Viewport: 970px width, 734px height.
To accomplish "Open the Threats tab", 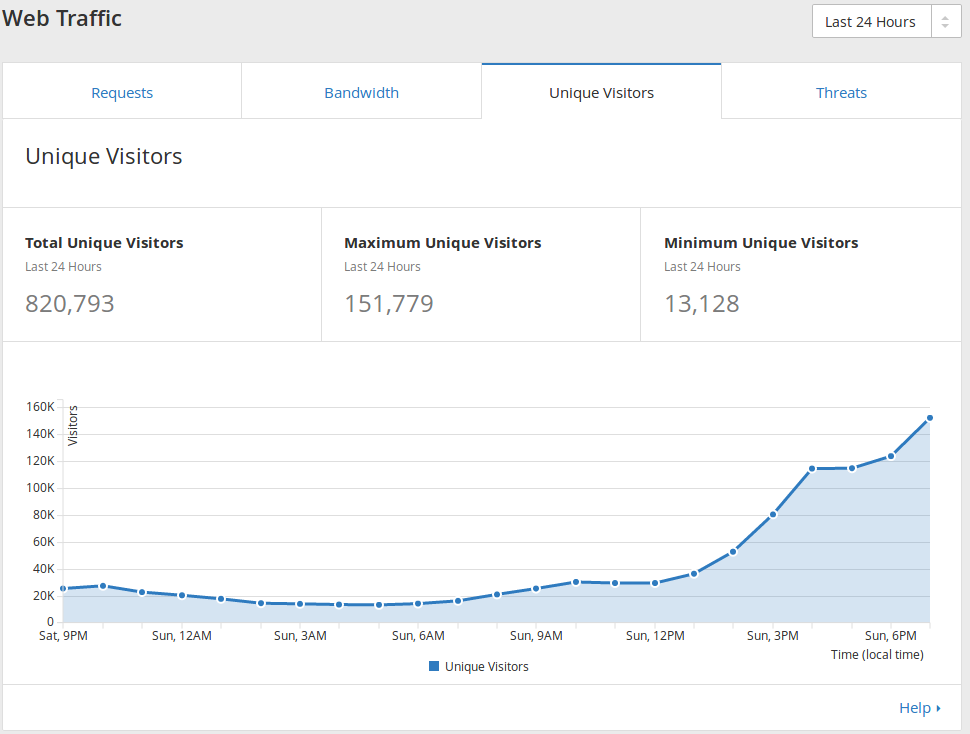I will (x=841, y=93).
